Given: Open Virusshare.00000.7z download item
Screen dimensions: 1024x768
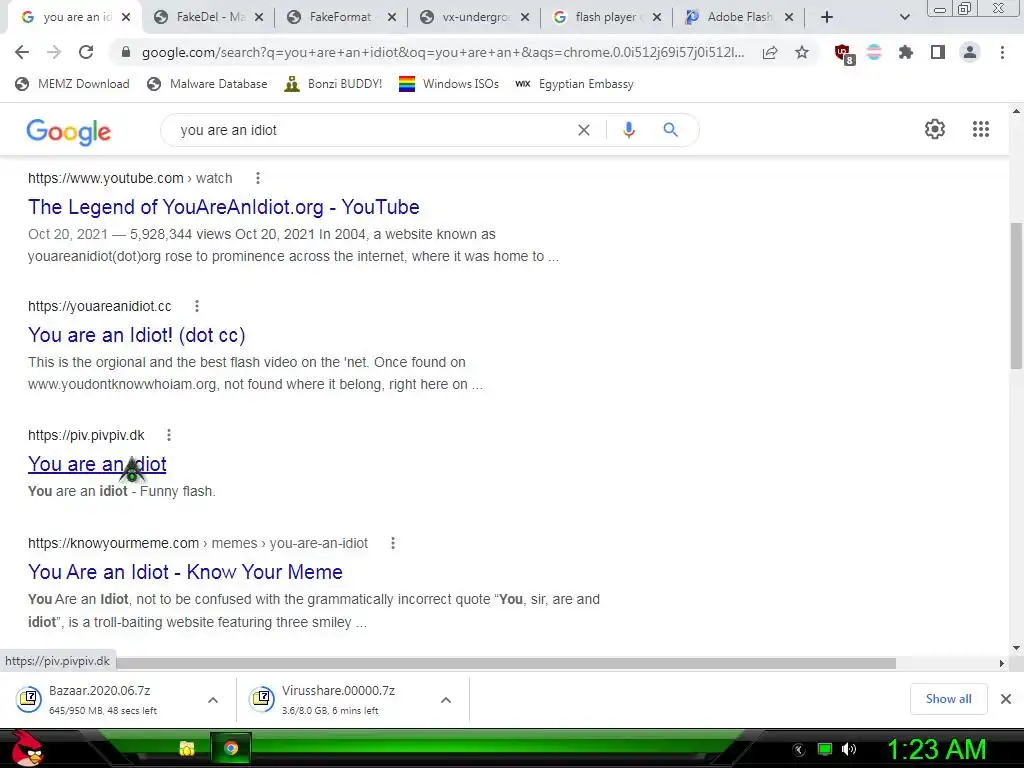Looking at the screenshot, I should point(338,699).
